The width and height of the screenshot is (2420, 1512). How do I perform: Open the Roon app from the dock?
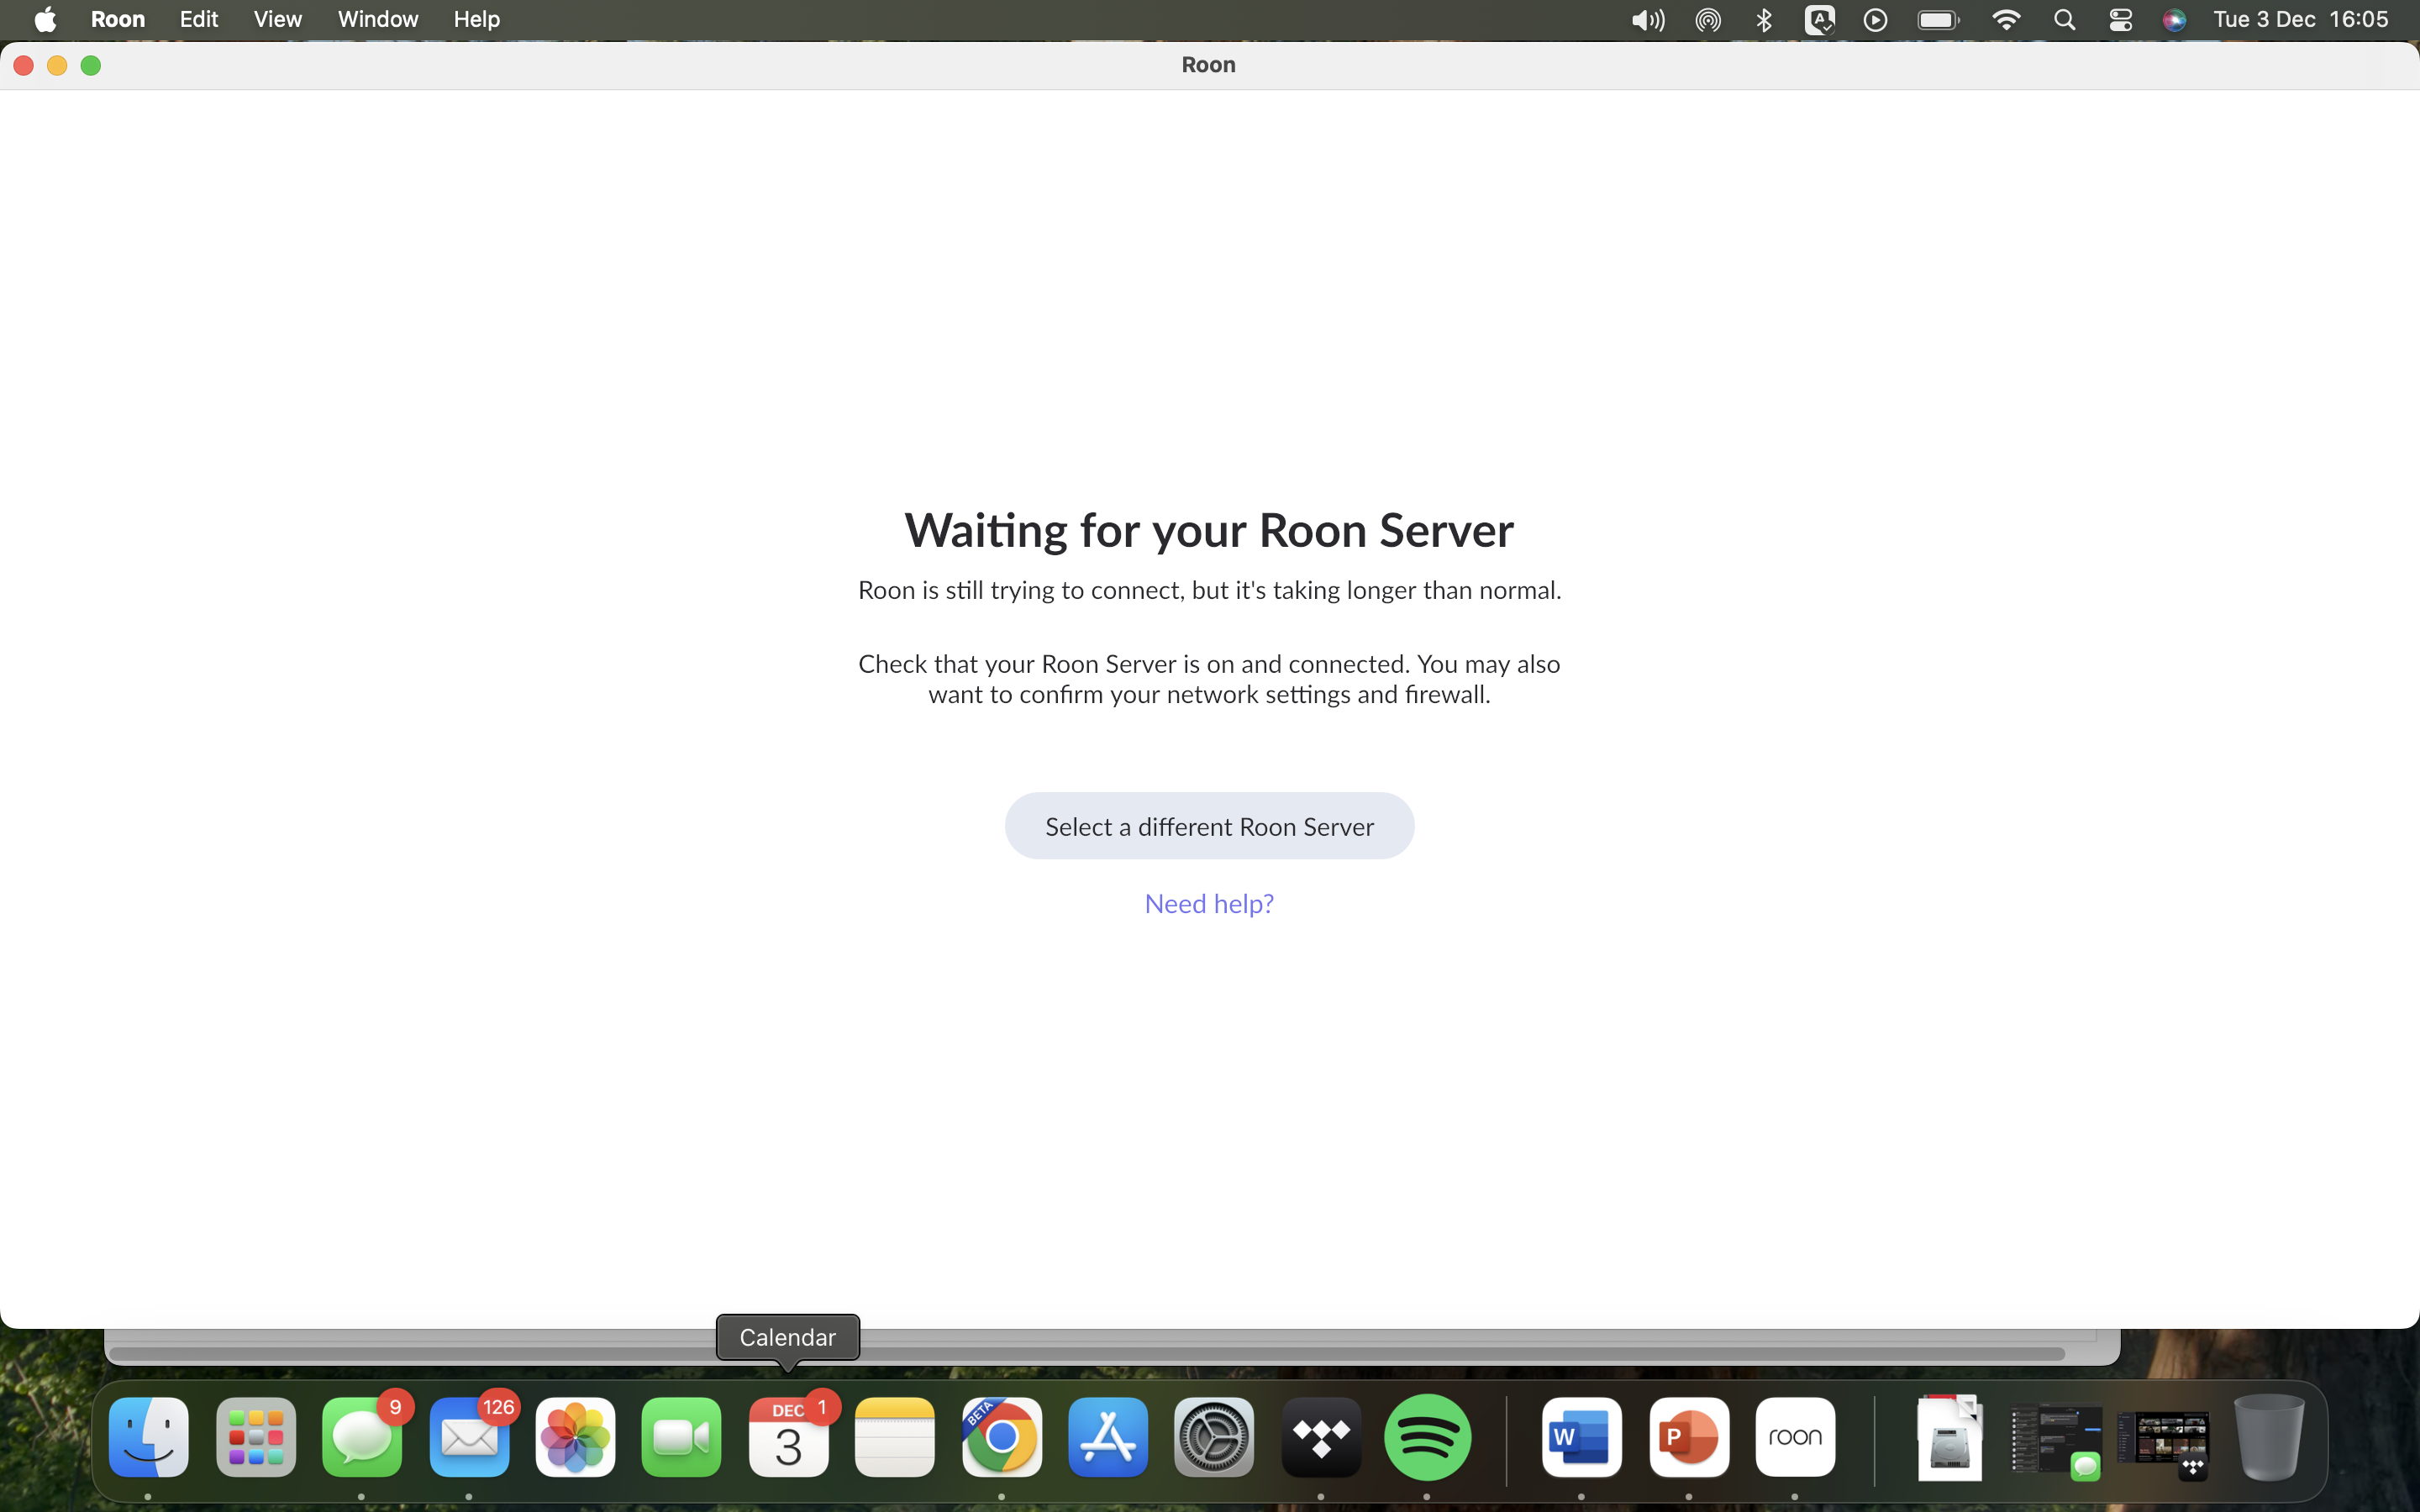coord(1795,1437)
